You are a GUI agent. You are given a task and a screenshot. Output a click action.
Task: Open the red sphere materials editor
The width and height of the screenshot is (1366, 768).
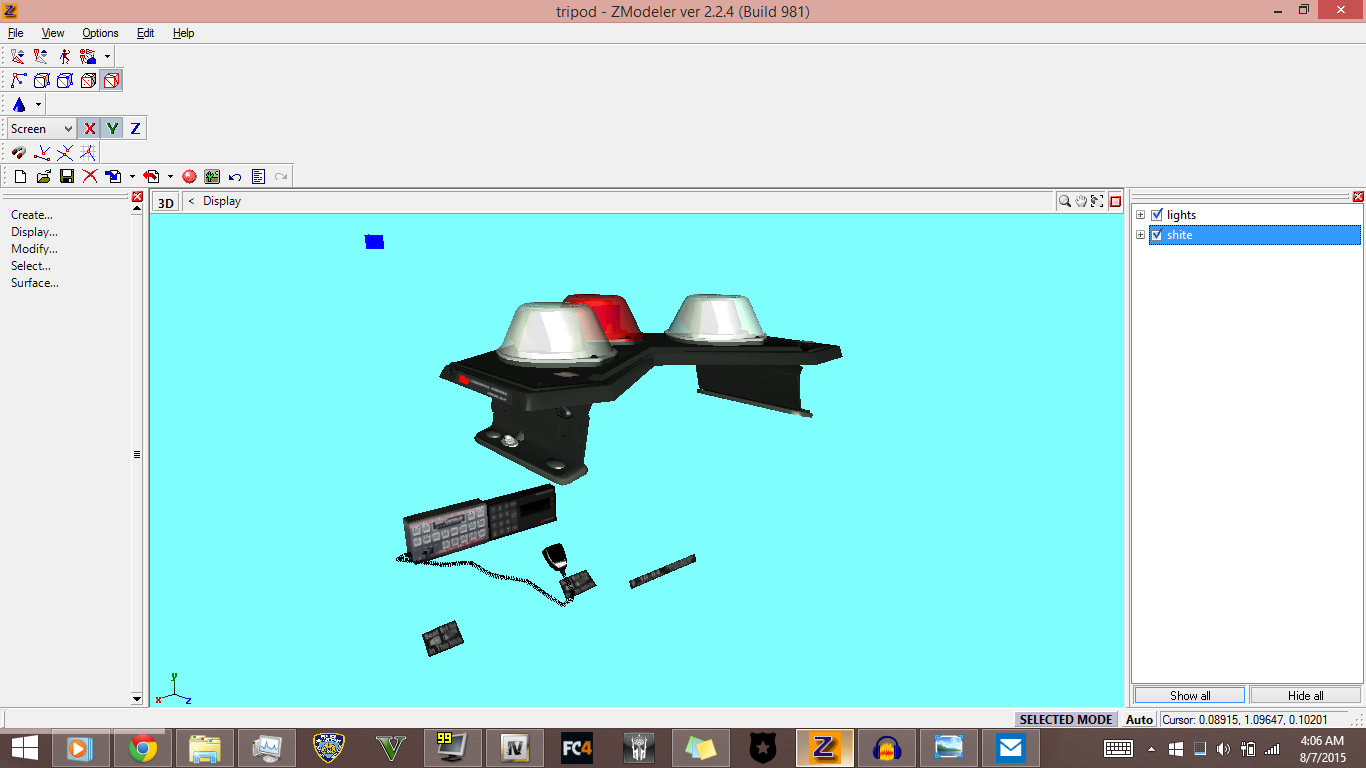point(189,177)
